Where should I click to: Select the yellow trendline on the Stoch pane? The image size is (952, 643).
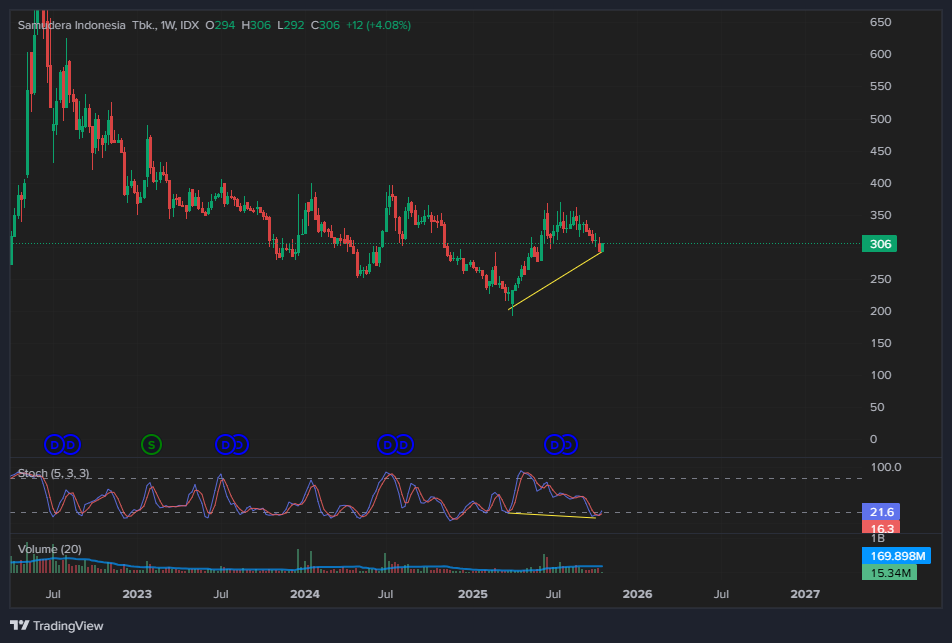[552, 515]
